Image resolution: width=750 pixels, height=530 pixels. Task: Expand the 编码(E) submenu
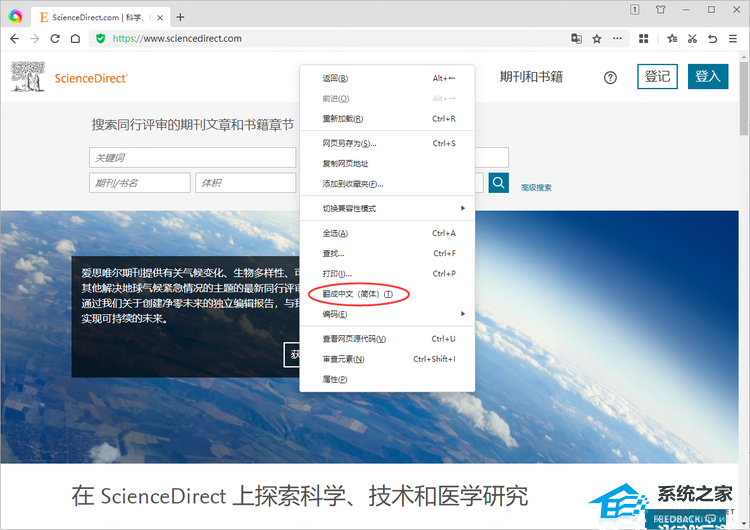point(387,314)
